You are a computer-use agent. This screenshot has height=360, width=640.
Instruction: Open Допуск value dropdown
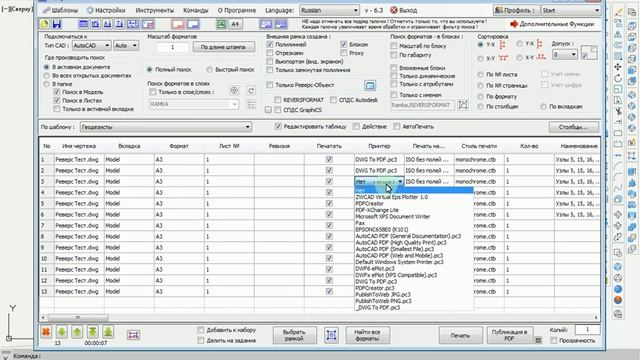(x=565, y=54)
